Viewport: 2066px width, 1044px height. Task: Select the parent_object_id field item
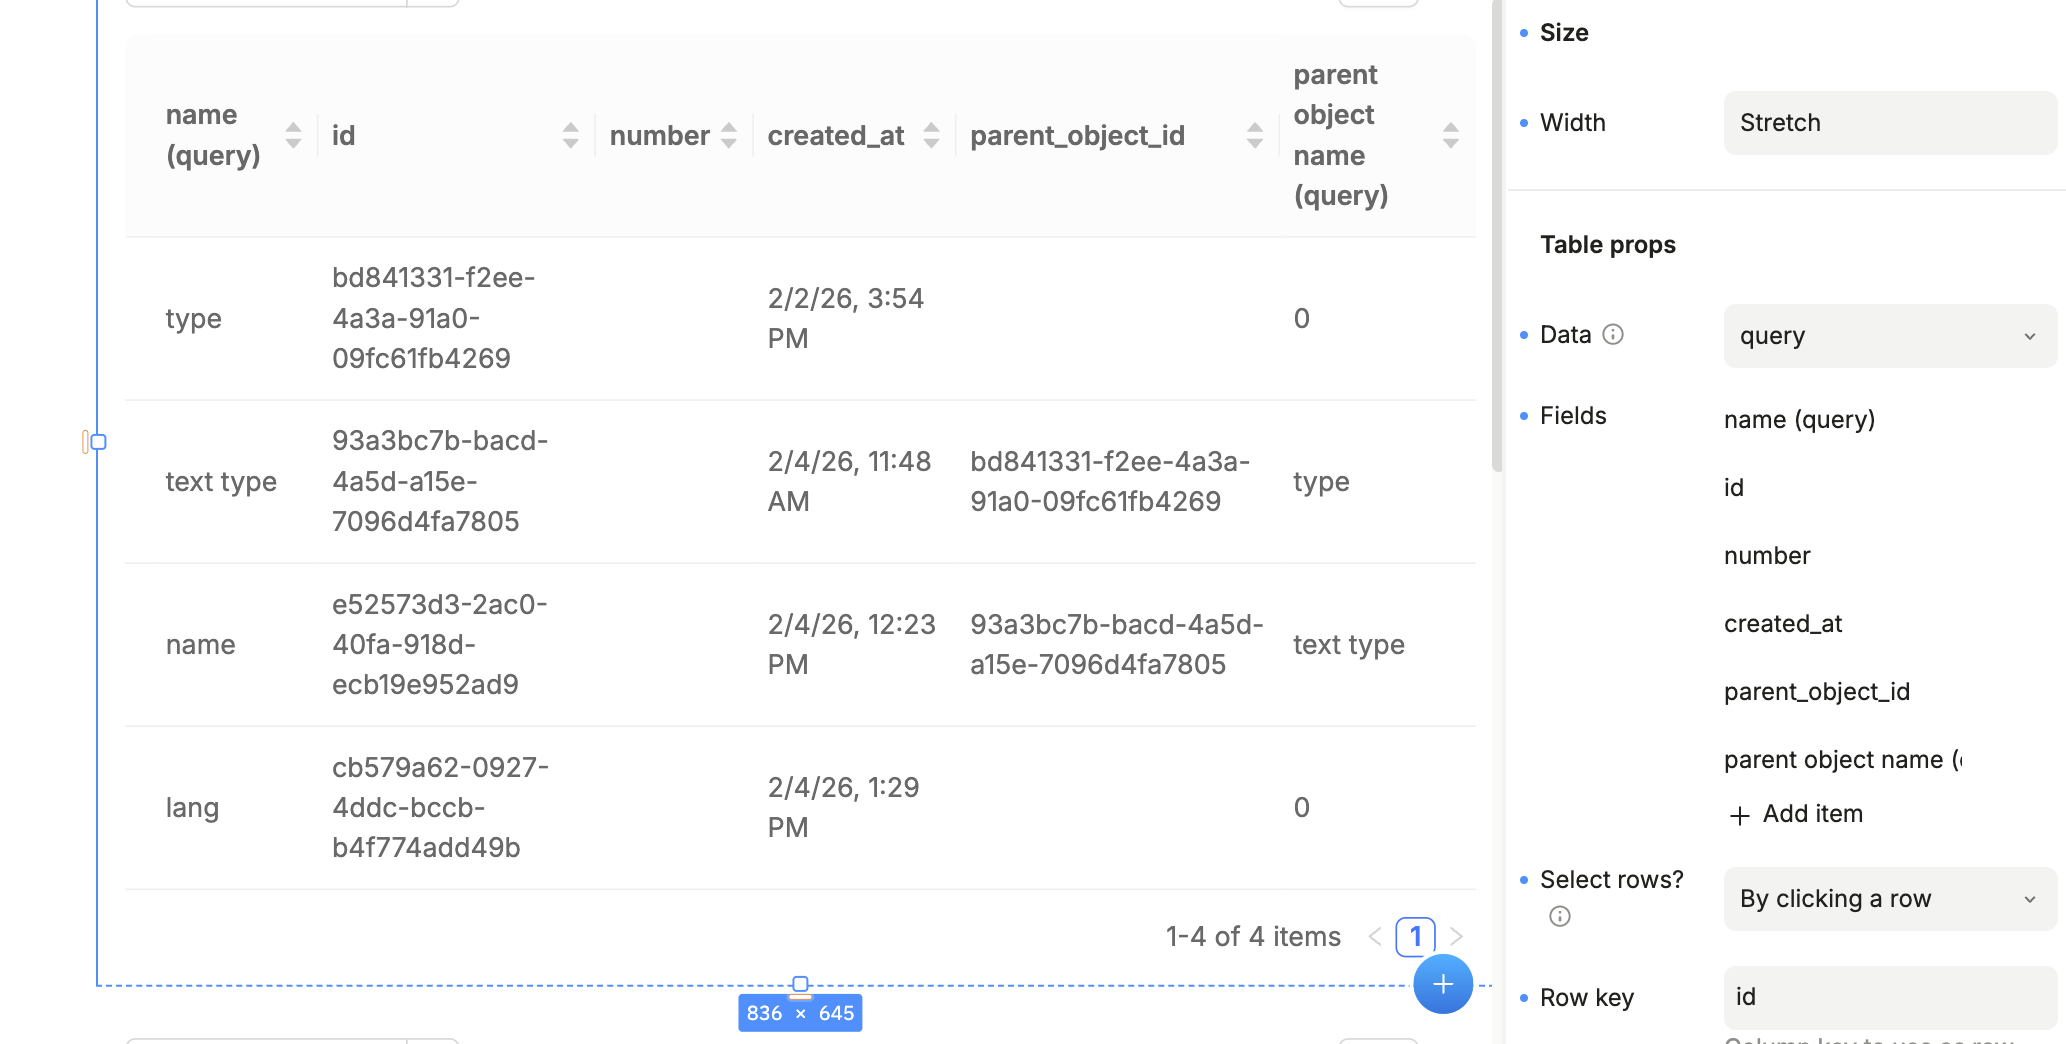(x=1817, y=692)
